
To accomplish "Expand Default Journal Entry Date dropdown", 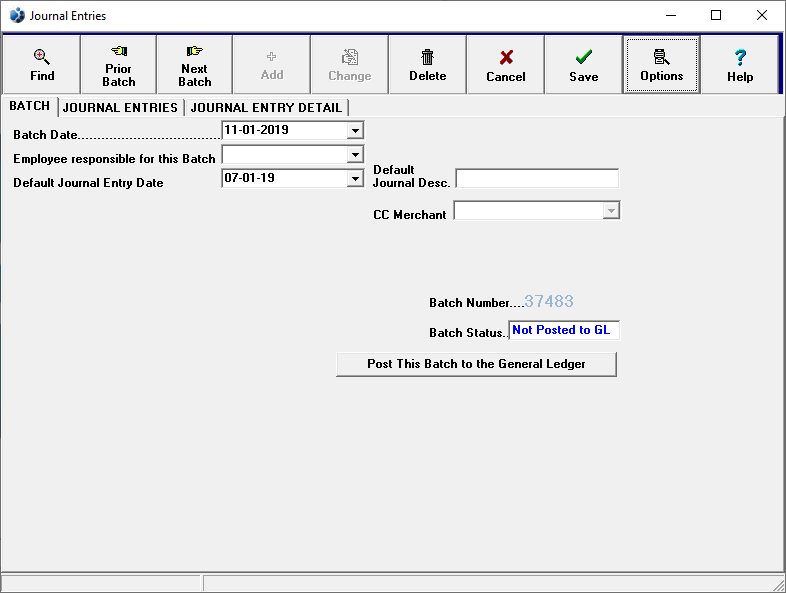I will (355, 179).
